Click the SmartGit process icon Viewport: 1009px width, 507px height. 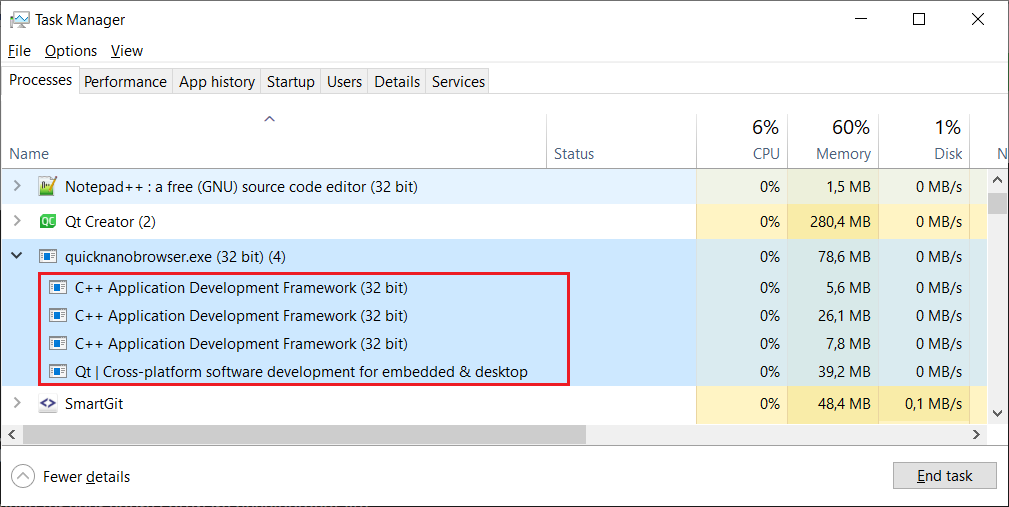pyautogui.click(x=47, y=404)
